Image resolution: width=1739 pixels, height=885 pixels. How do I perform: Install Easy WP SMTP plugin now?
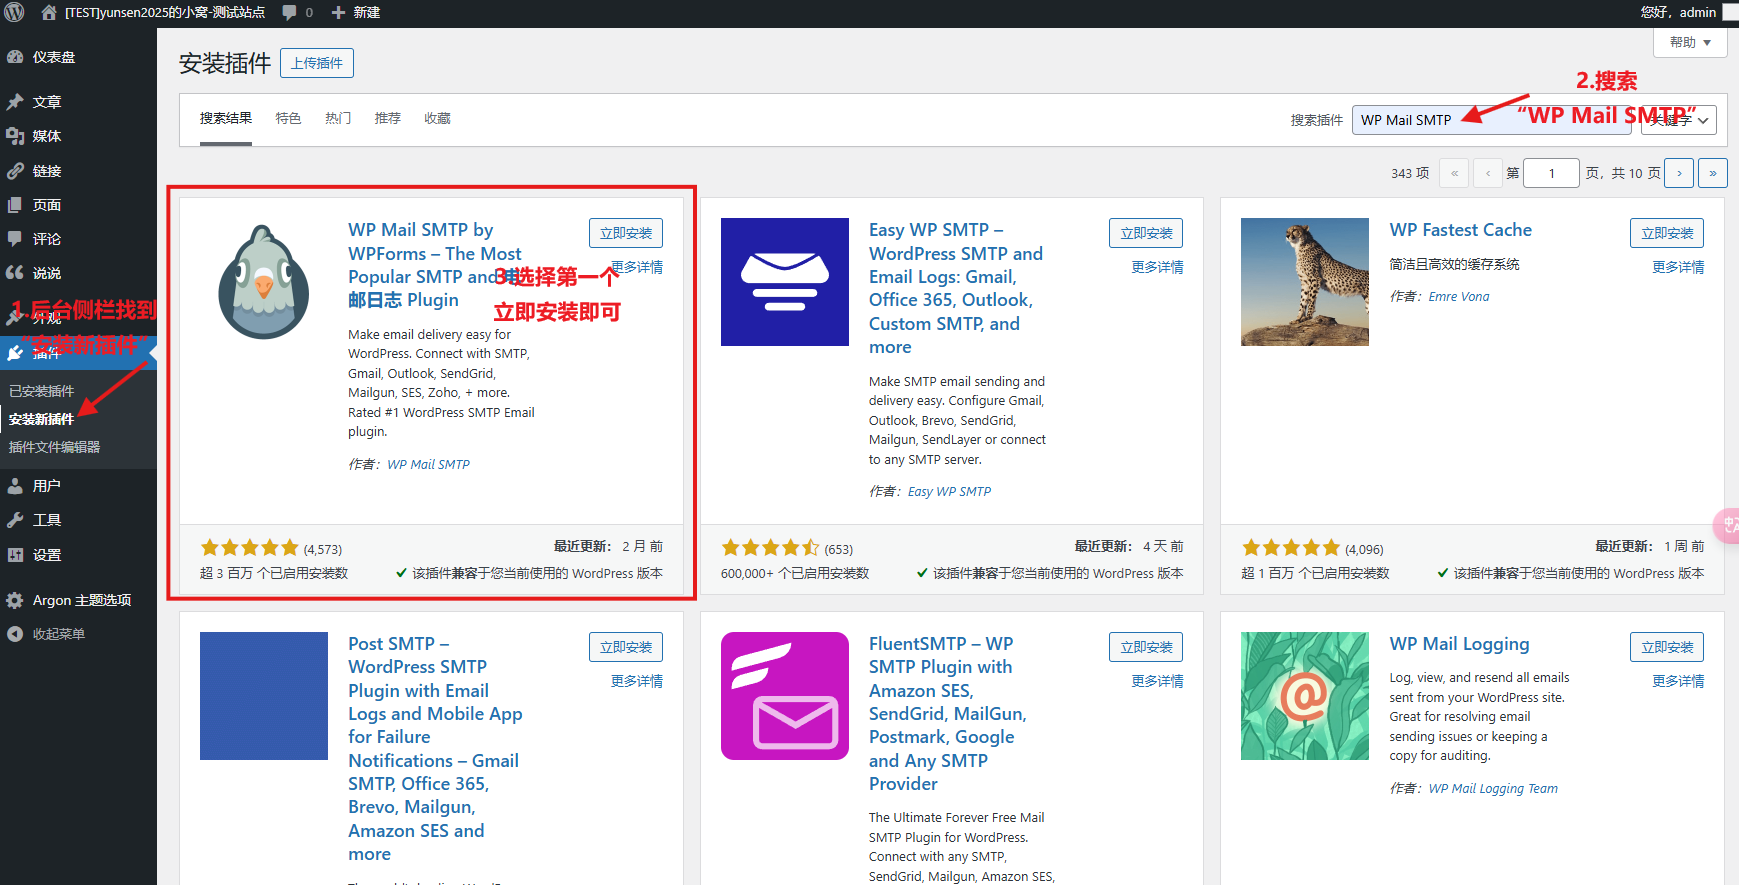(1146, 233)
